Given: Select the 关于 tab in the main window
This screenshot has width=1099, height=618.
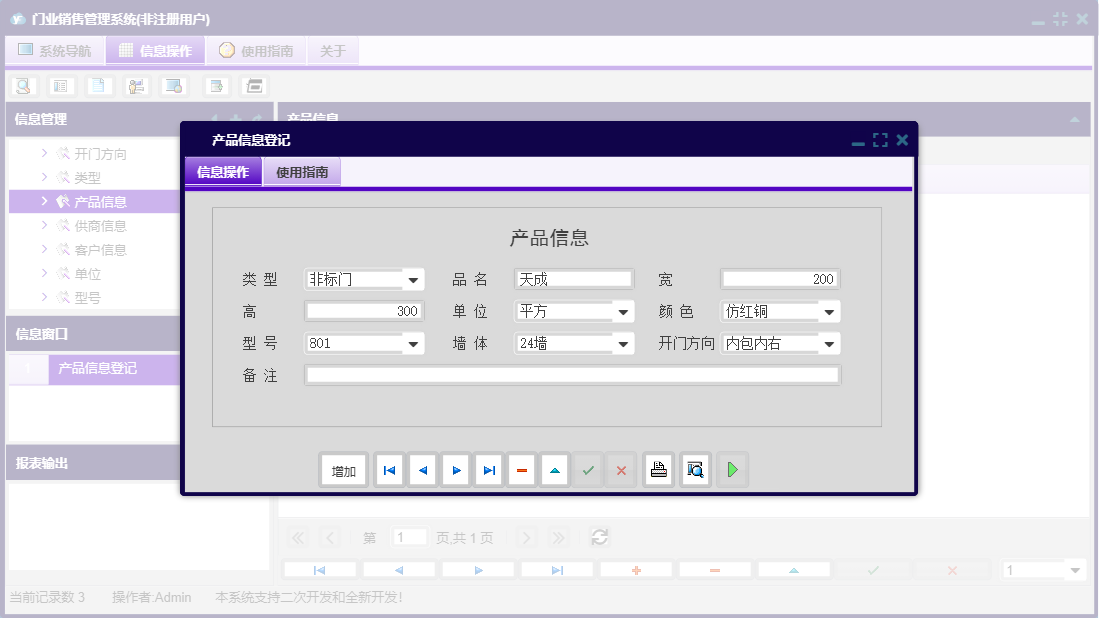Looking at the screenshot, I should pyautogui.click(x=333, y=50).
